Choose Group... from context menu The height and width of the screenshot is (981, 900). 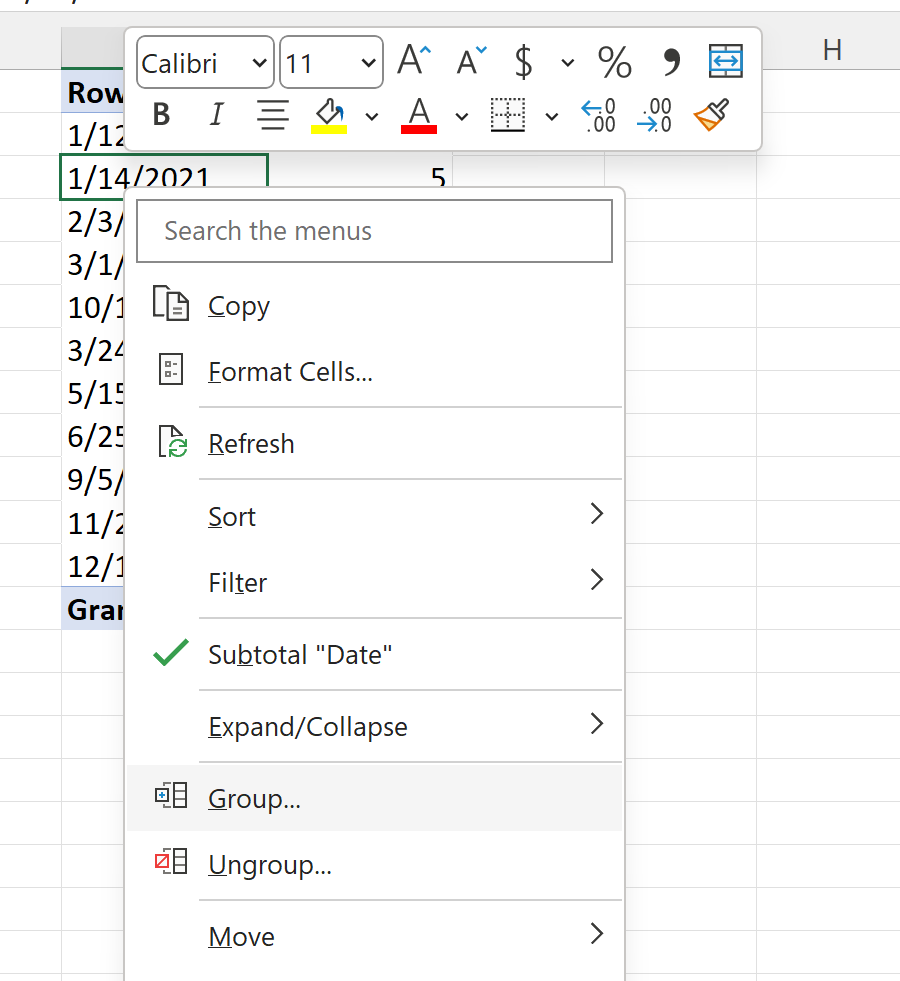coord(374,798)
